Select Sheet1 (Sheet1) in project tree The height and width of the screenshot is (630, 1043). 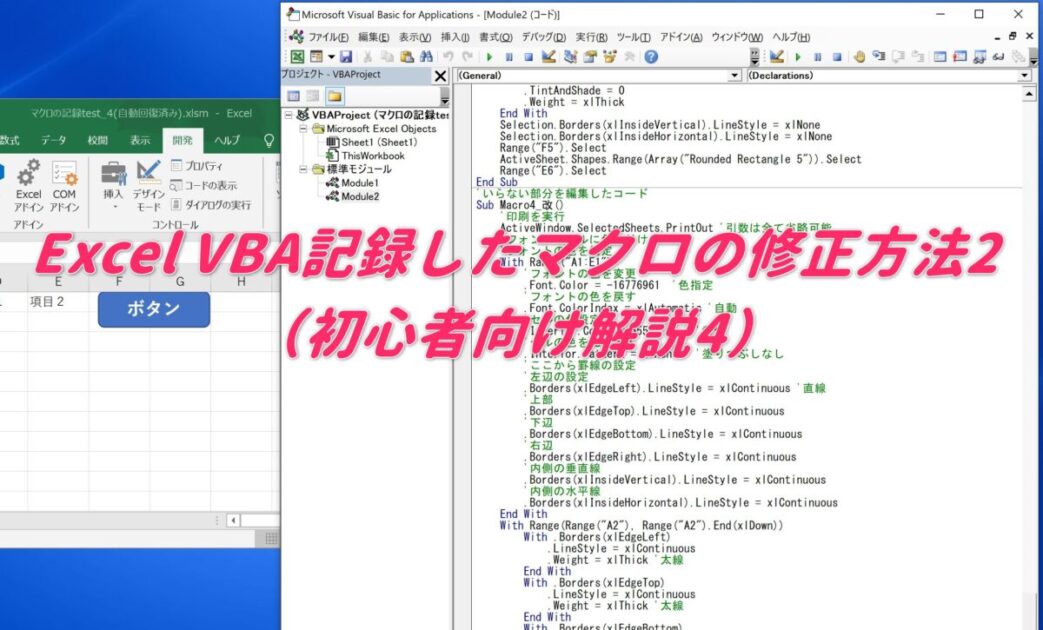pyautogui.click(x=372, y=142)
